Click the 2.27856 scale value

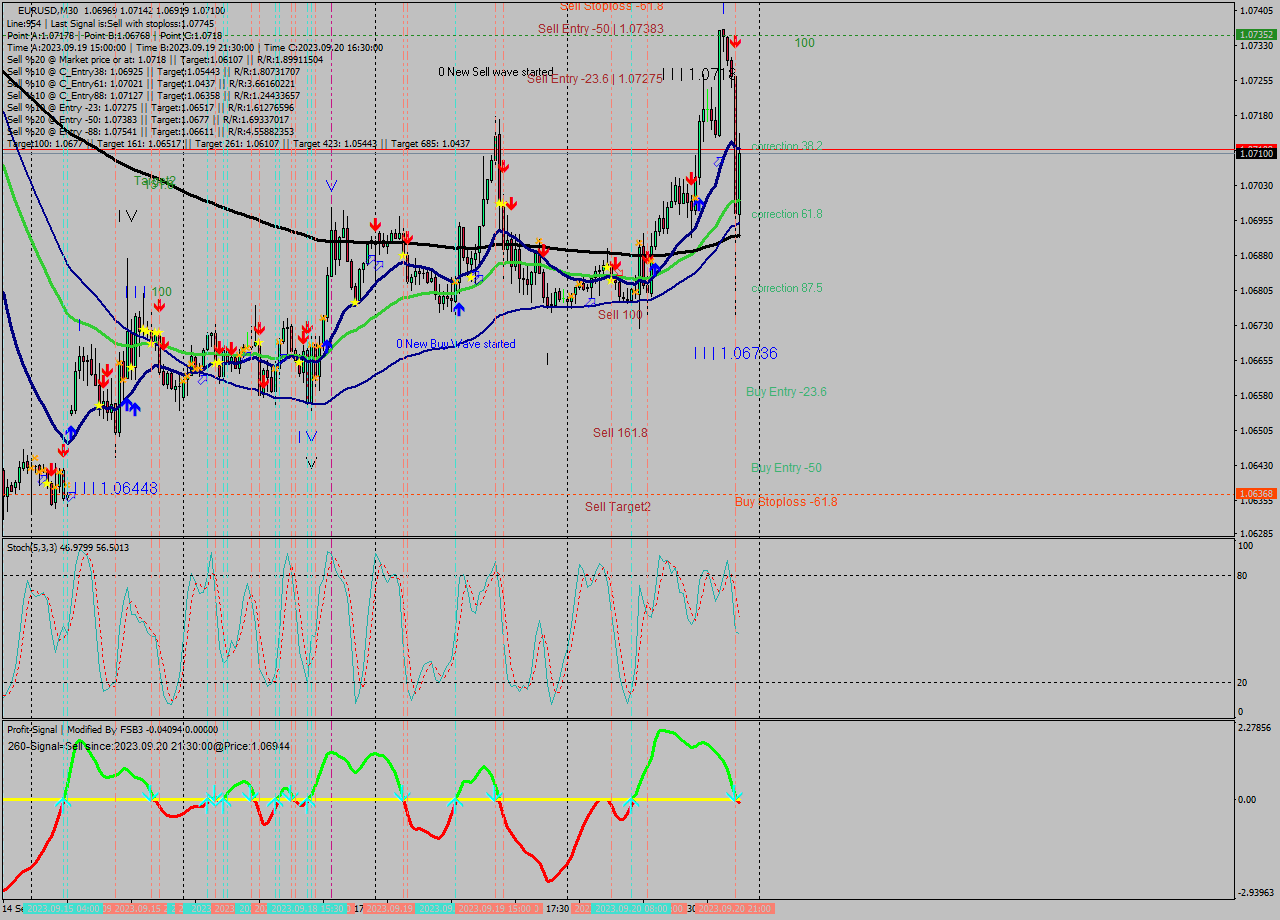[1256, 727]
